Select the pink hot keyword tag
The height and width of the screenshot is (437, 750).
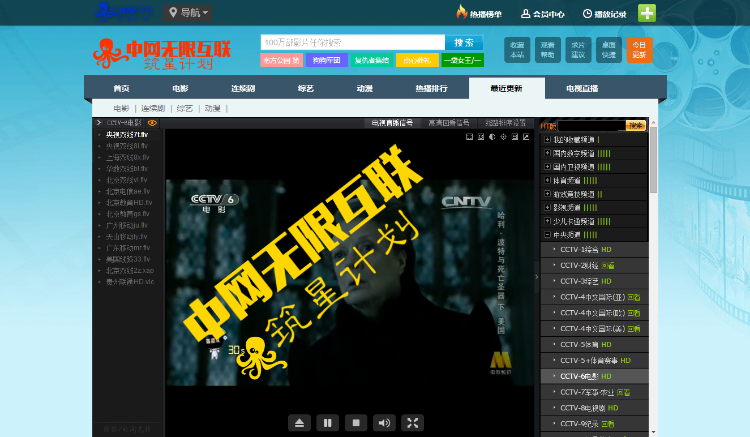(x=282, y=60)
